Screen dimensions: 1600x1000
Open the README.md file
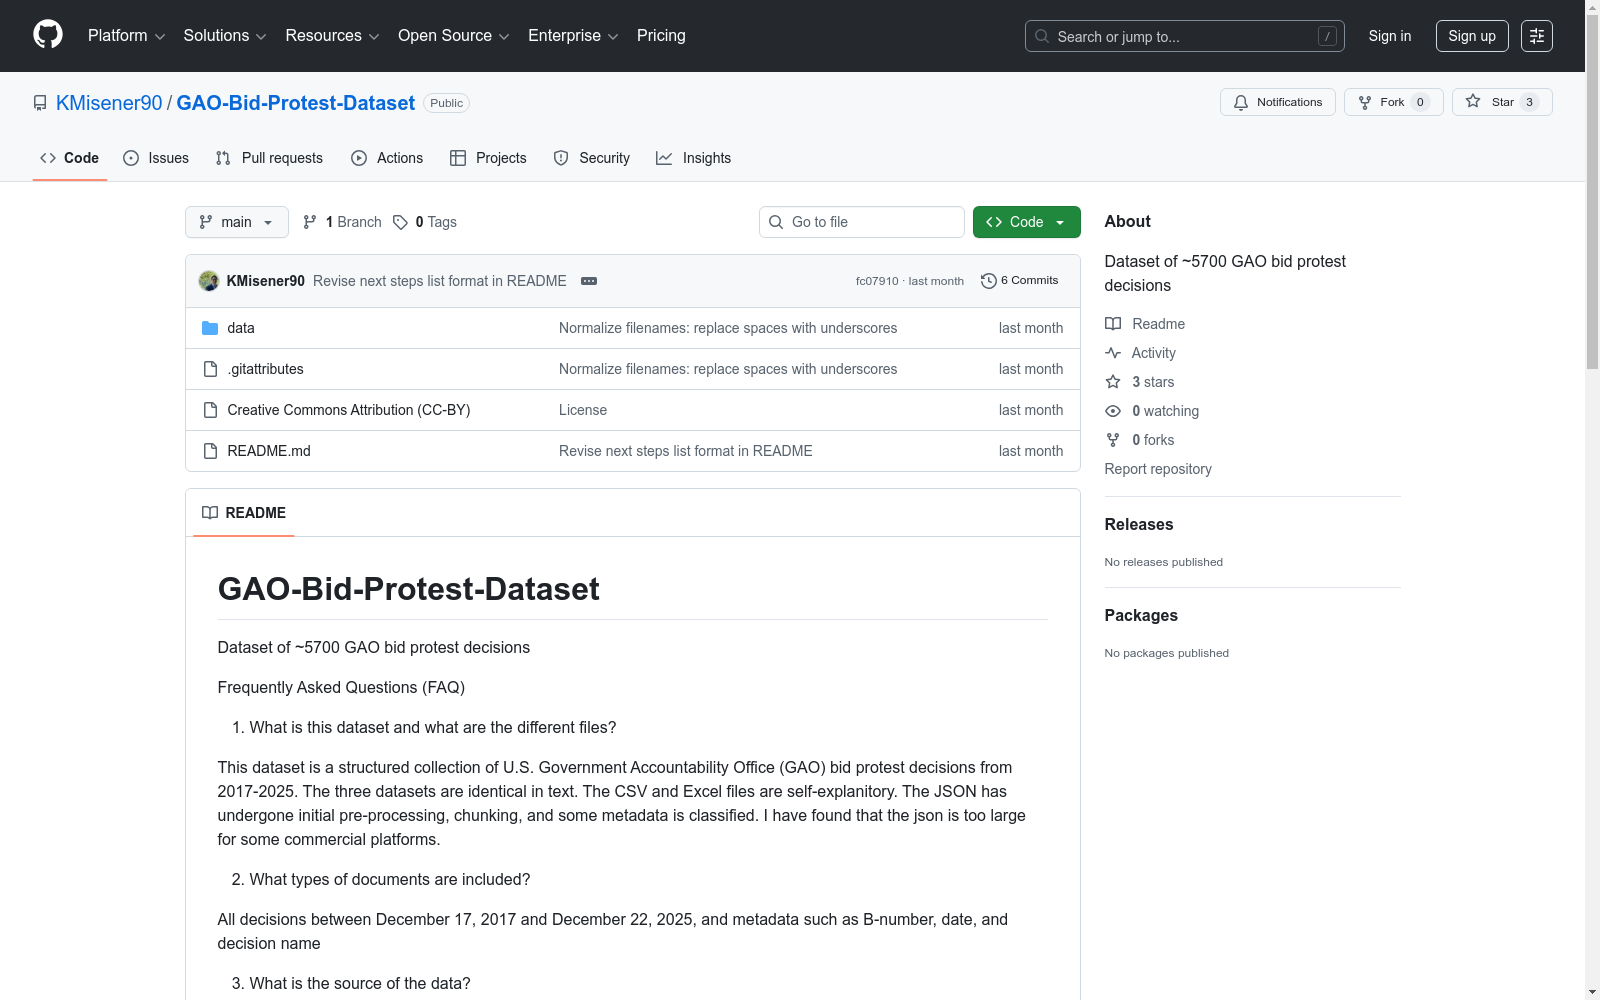(x=269, y=451)
